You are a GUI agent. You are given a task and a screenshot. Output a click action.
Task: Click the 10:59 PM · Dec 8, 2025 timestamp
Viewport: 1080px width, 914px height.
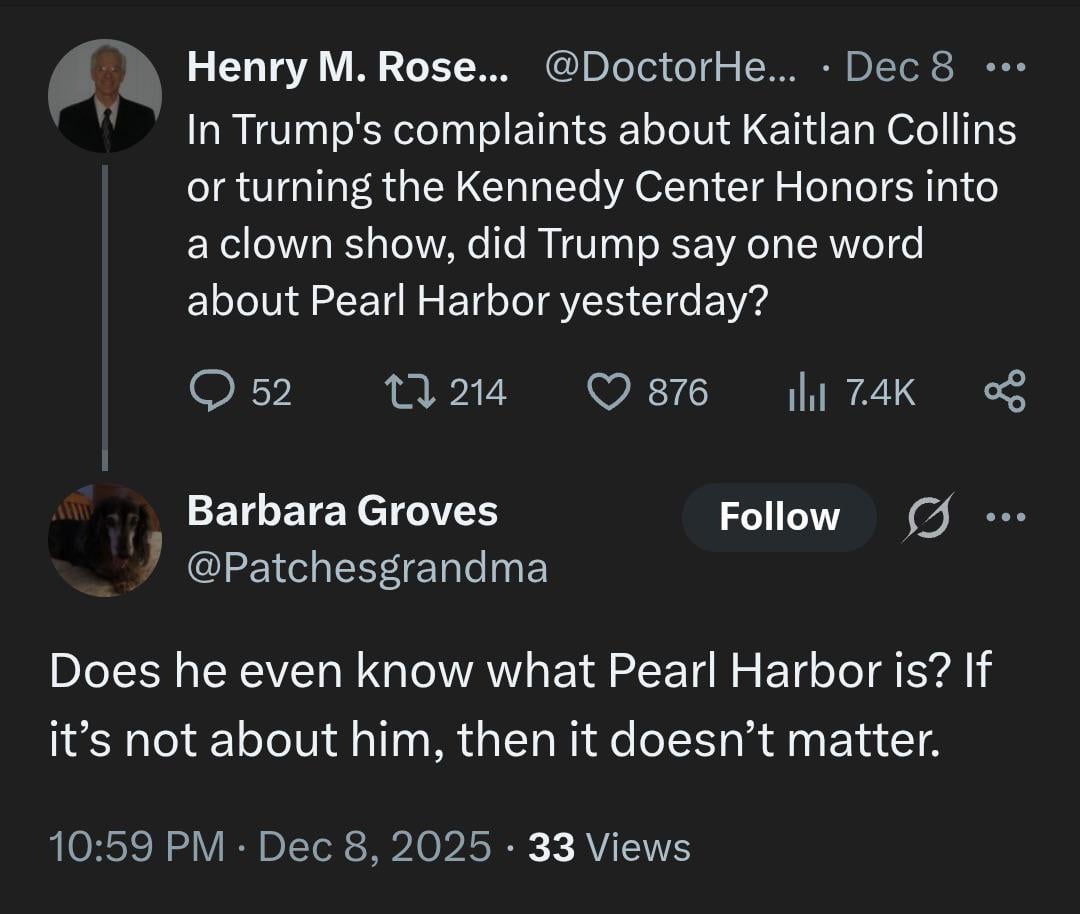(x=270, y=847)
